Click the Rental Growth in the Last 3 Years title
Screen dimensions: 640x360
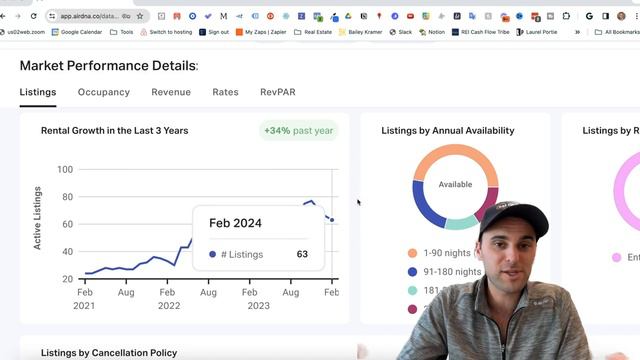pos(115,131)
